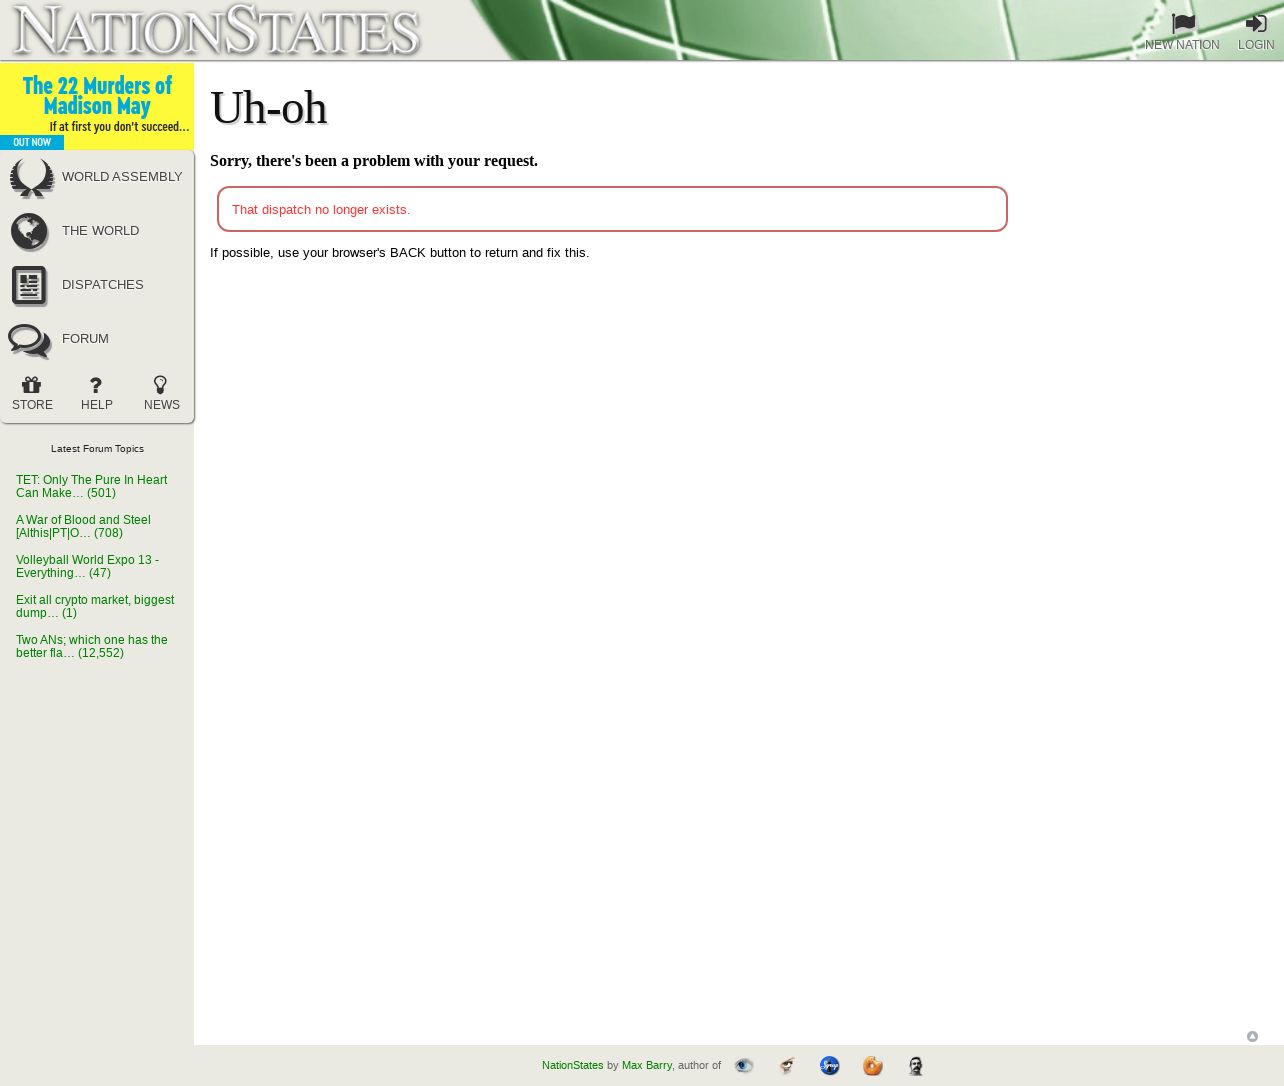
Task: Select the WORLD ASSEMBLY menu label
Action: 122,177
